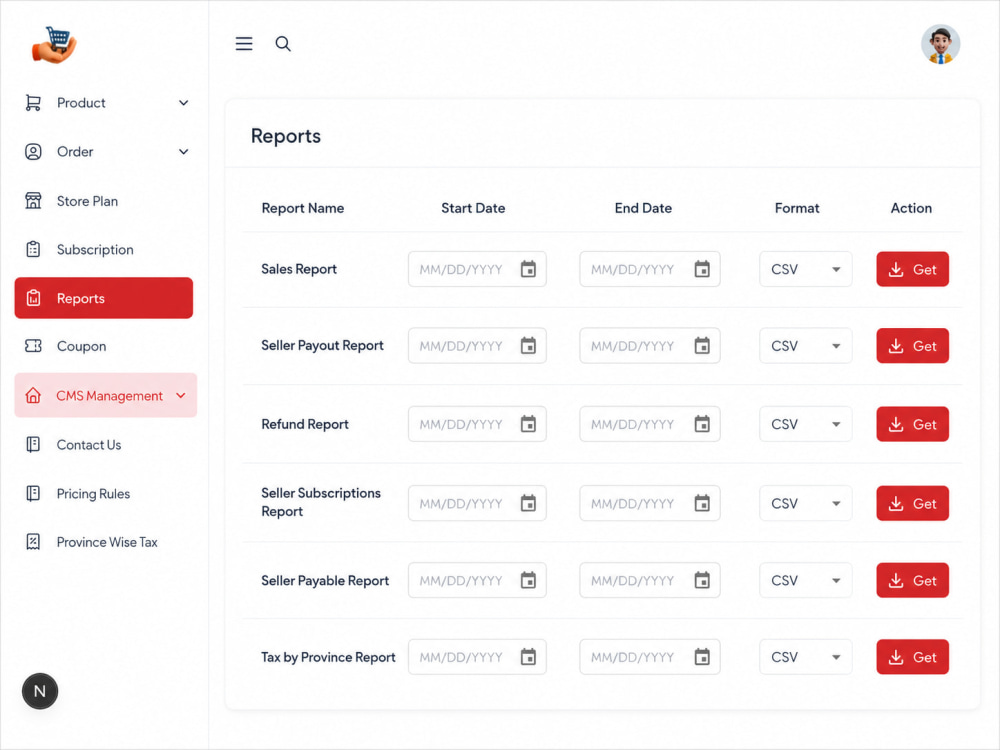Click the round N badge button
Viewport: 1000px width, 750px height.
40,691
